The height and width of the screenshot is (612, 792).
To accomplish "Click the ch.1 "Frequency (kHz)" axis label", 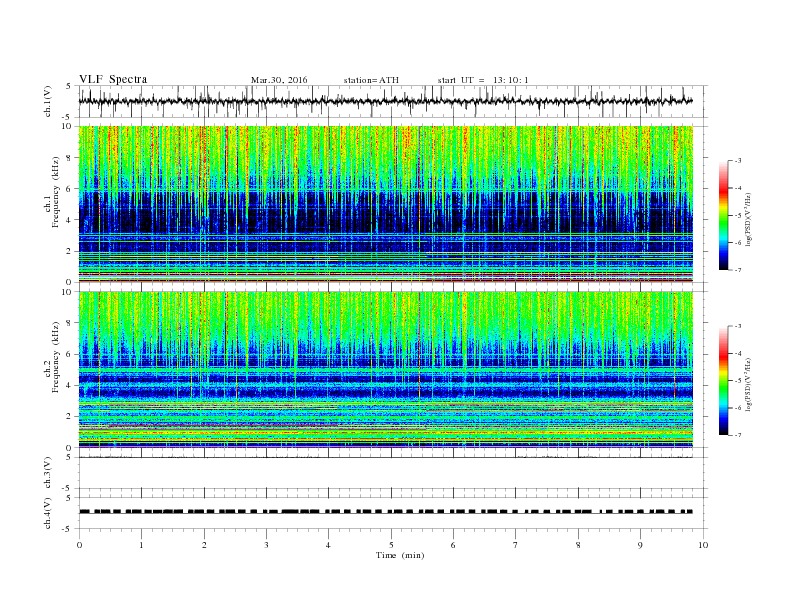I will [x=56, y=192].
